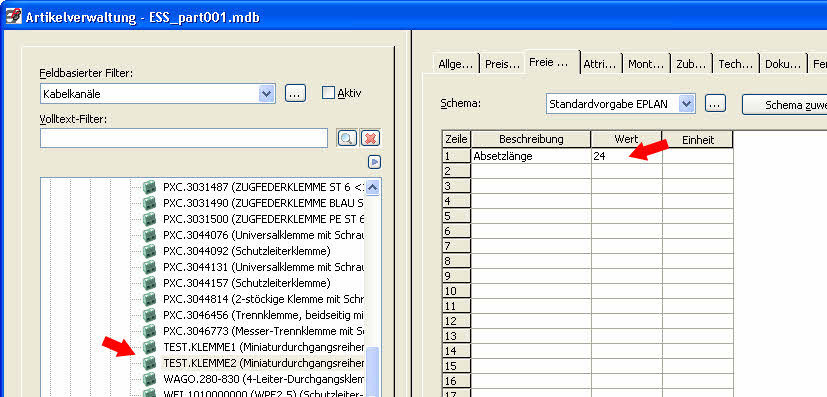
Task: Select PXC.3044157 Schutzleiterklemme entry
Action: point(247,283)
